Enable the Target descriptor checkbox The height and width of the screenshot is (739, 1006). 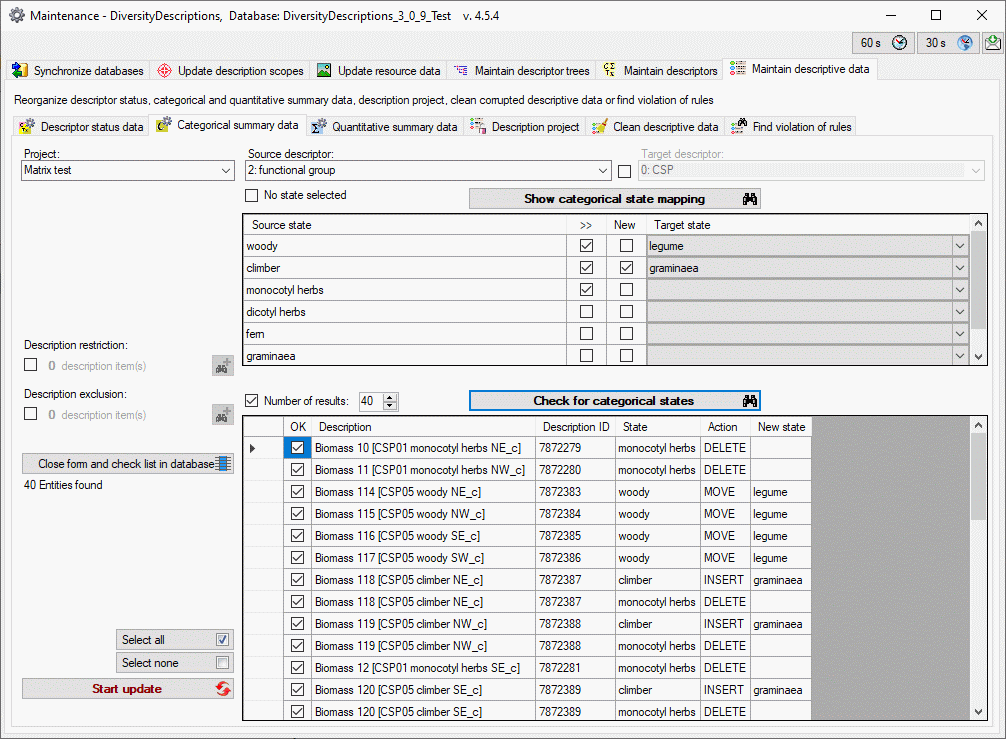pyautogui.click(x=624, y=171)
